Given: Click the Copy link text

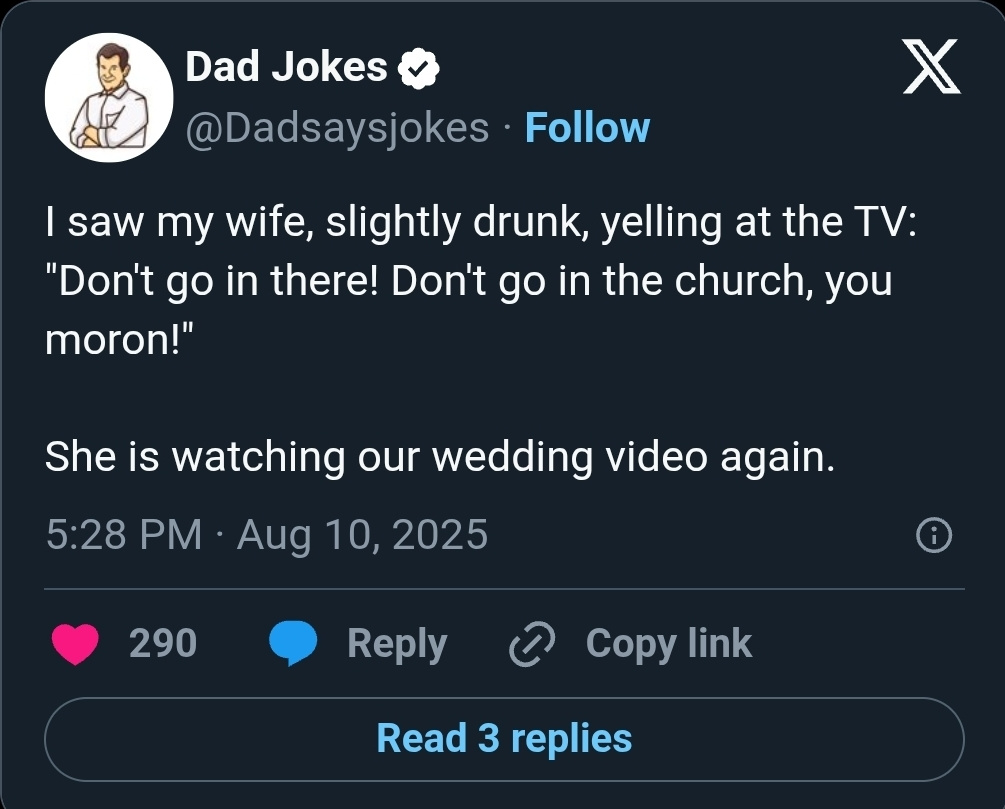Looking at the screenshot, I should pos(668,643).
